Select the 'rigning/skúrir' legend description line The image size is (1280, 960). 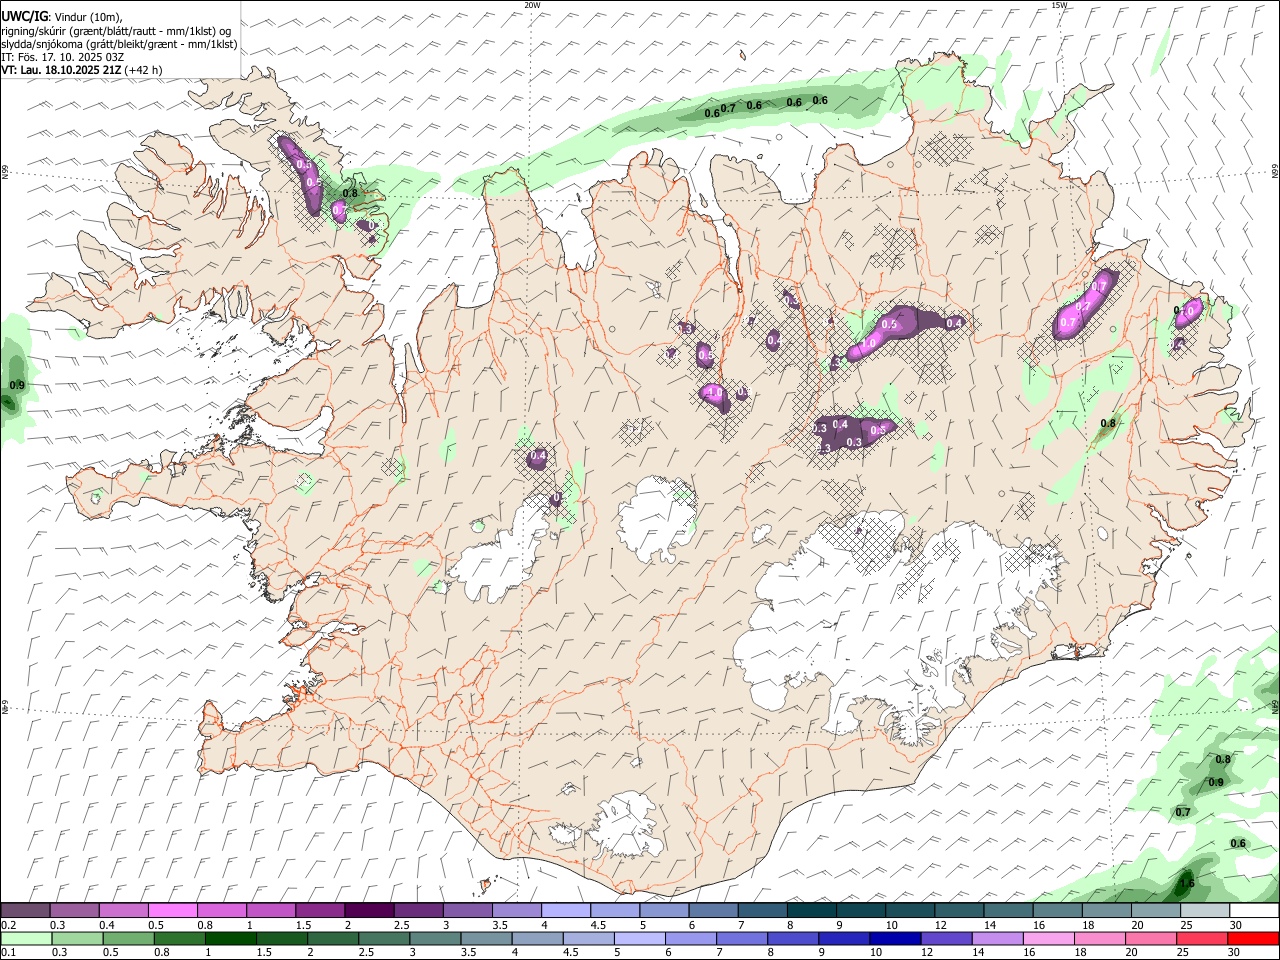click(117, 31)
